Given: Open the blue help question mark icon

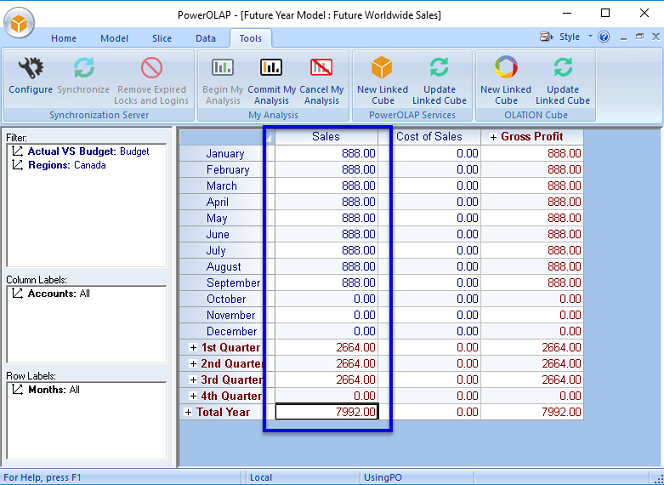Looking at the screenshot, I should pyautogui.click(x=604, y=37).
